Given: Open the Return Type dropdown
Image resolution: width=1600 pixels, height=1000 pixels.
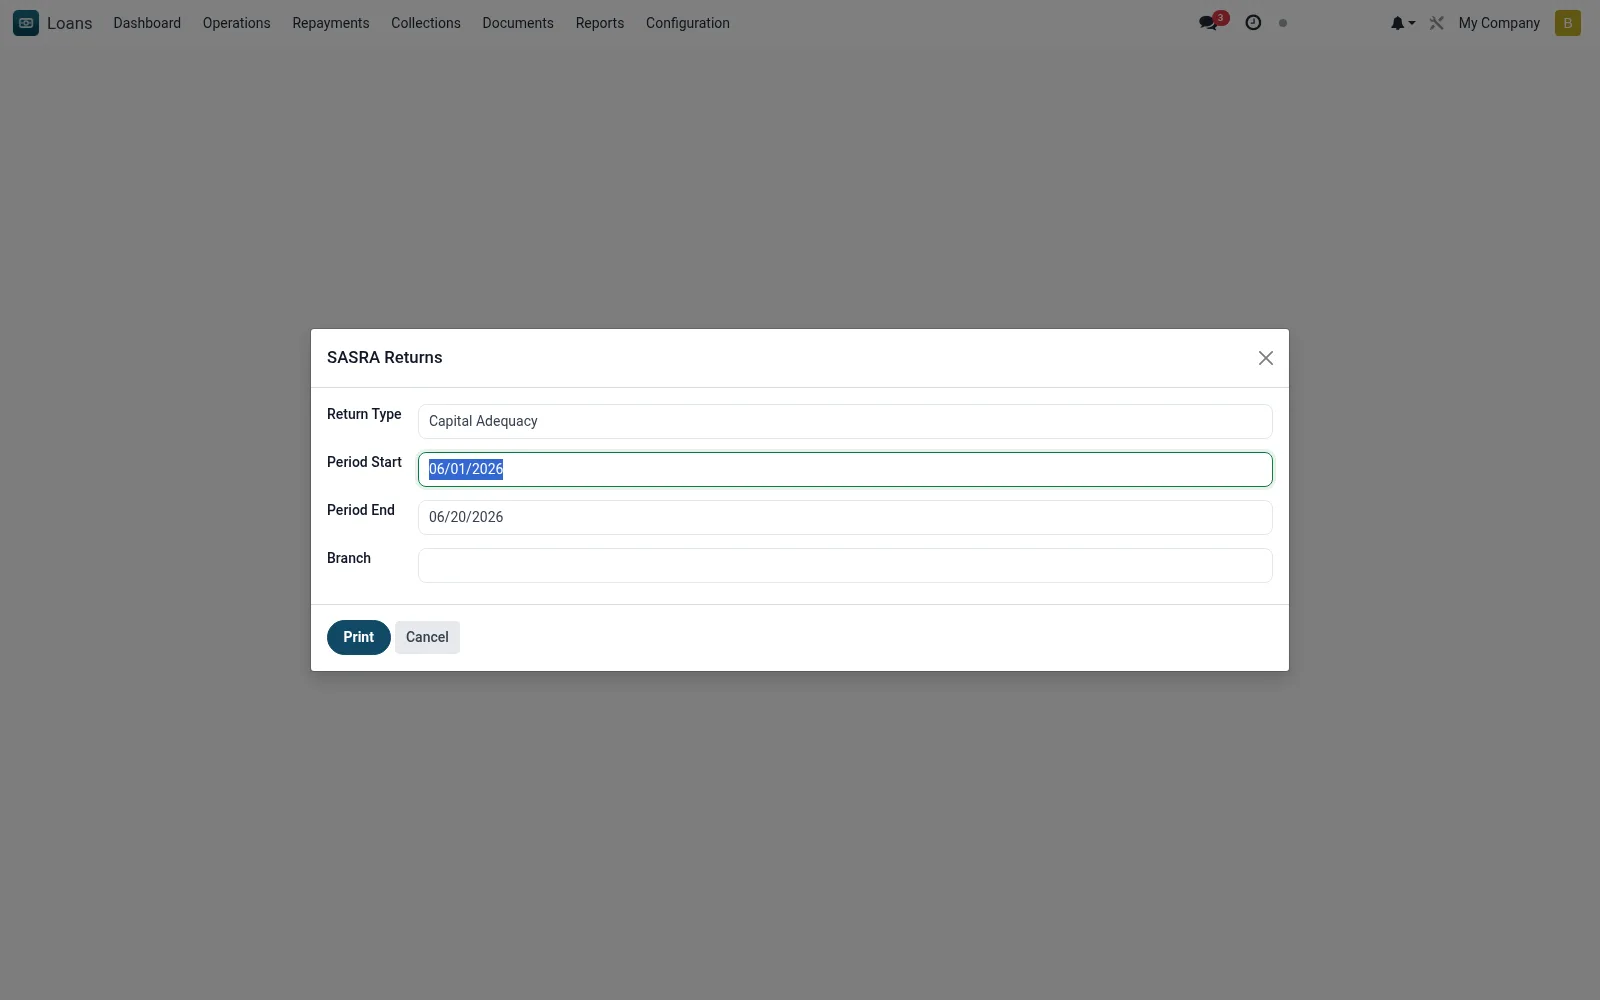Looking at the screenshot, I should pos(845,421).
